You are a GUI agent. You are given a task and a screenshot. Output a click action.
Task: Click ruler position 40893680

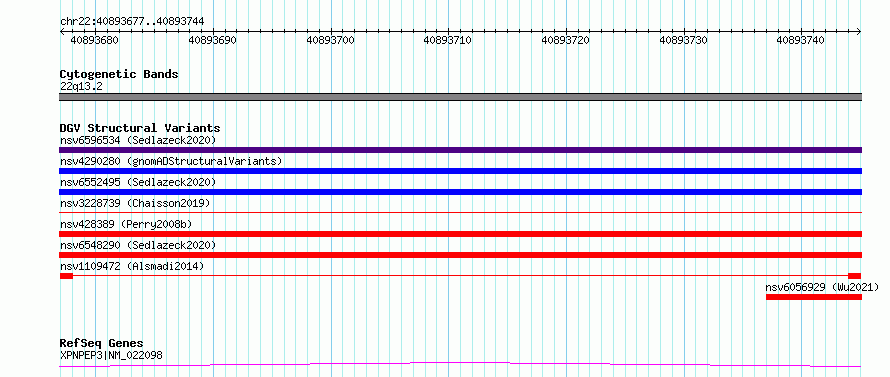94,40
